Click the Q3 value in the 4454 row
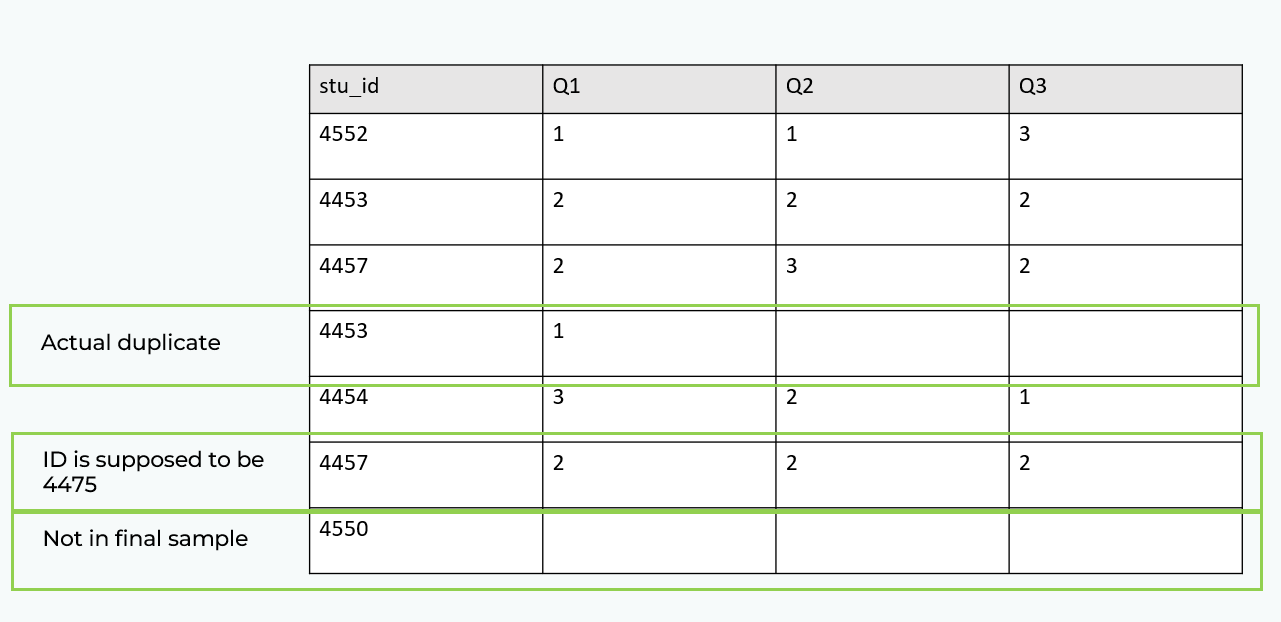Image resolution: width=1281 pixels, height=622 pixels. 1024,398
